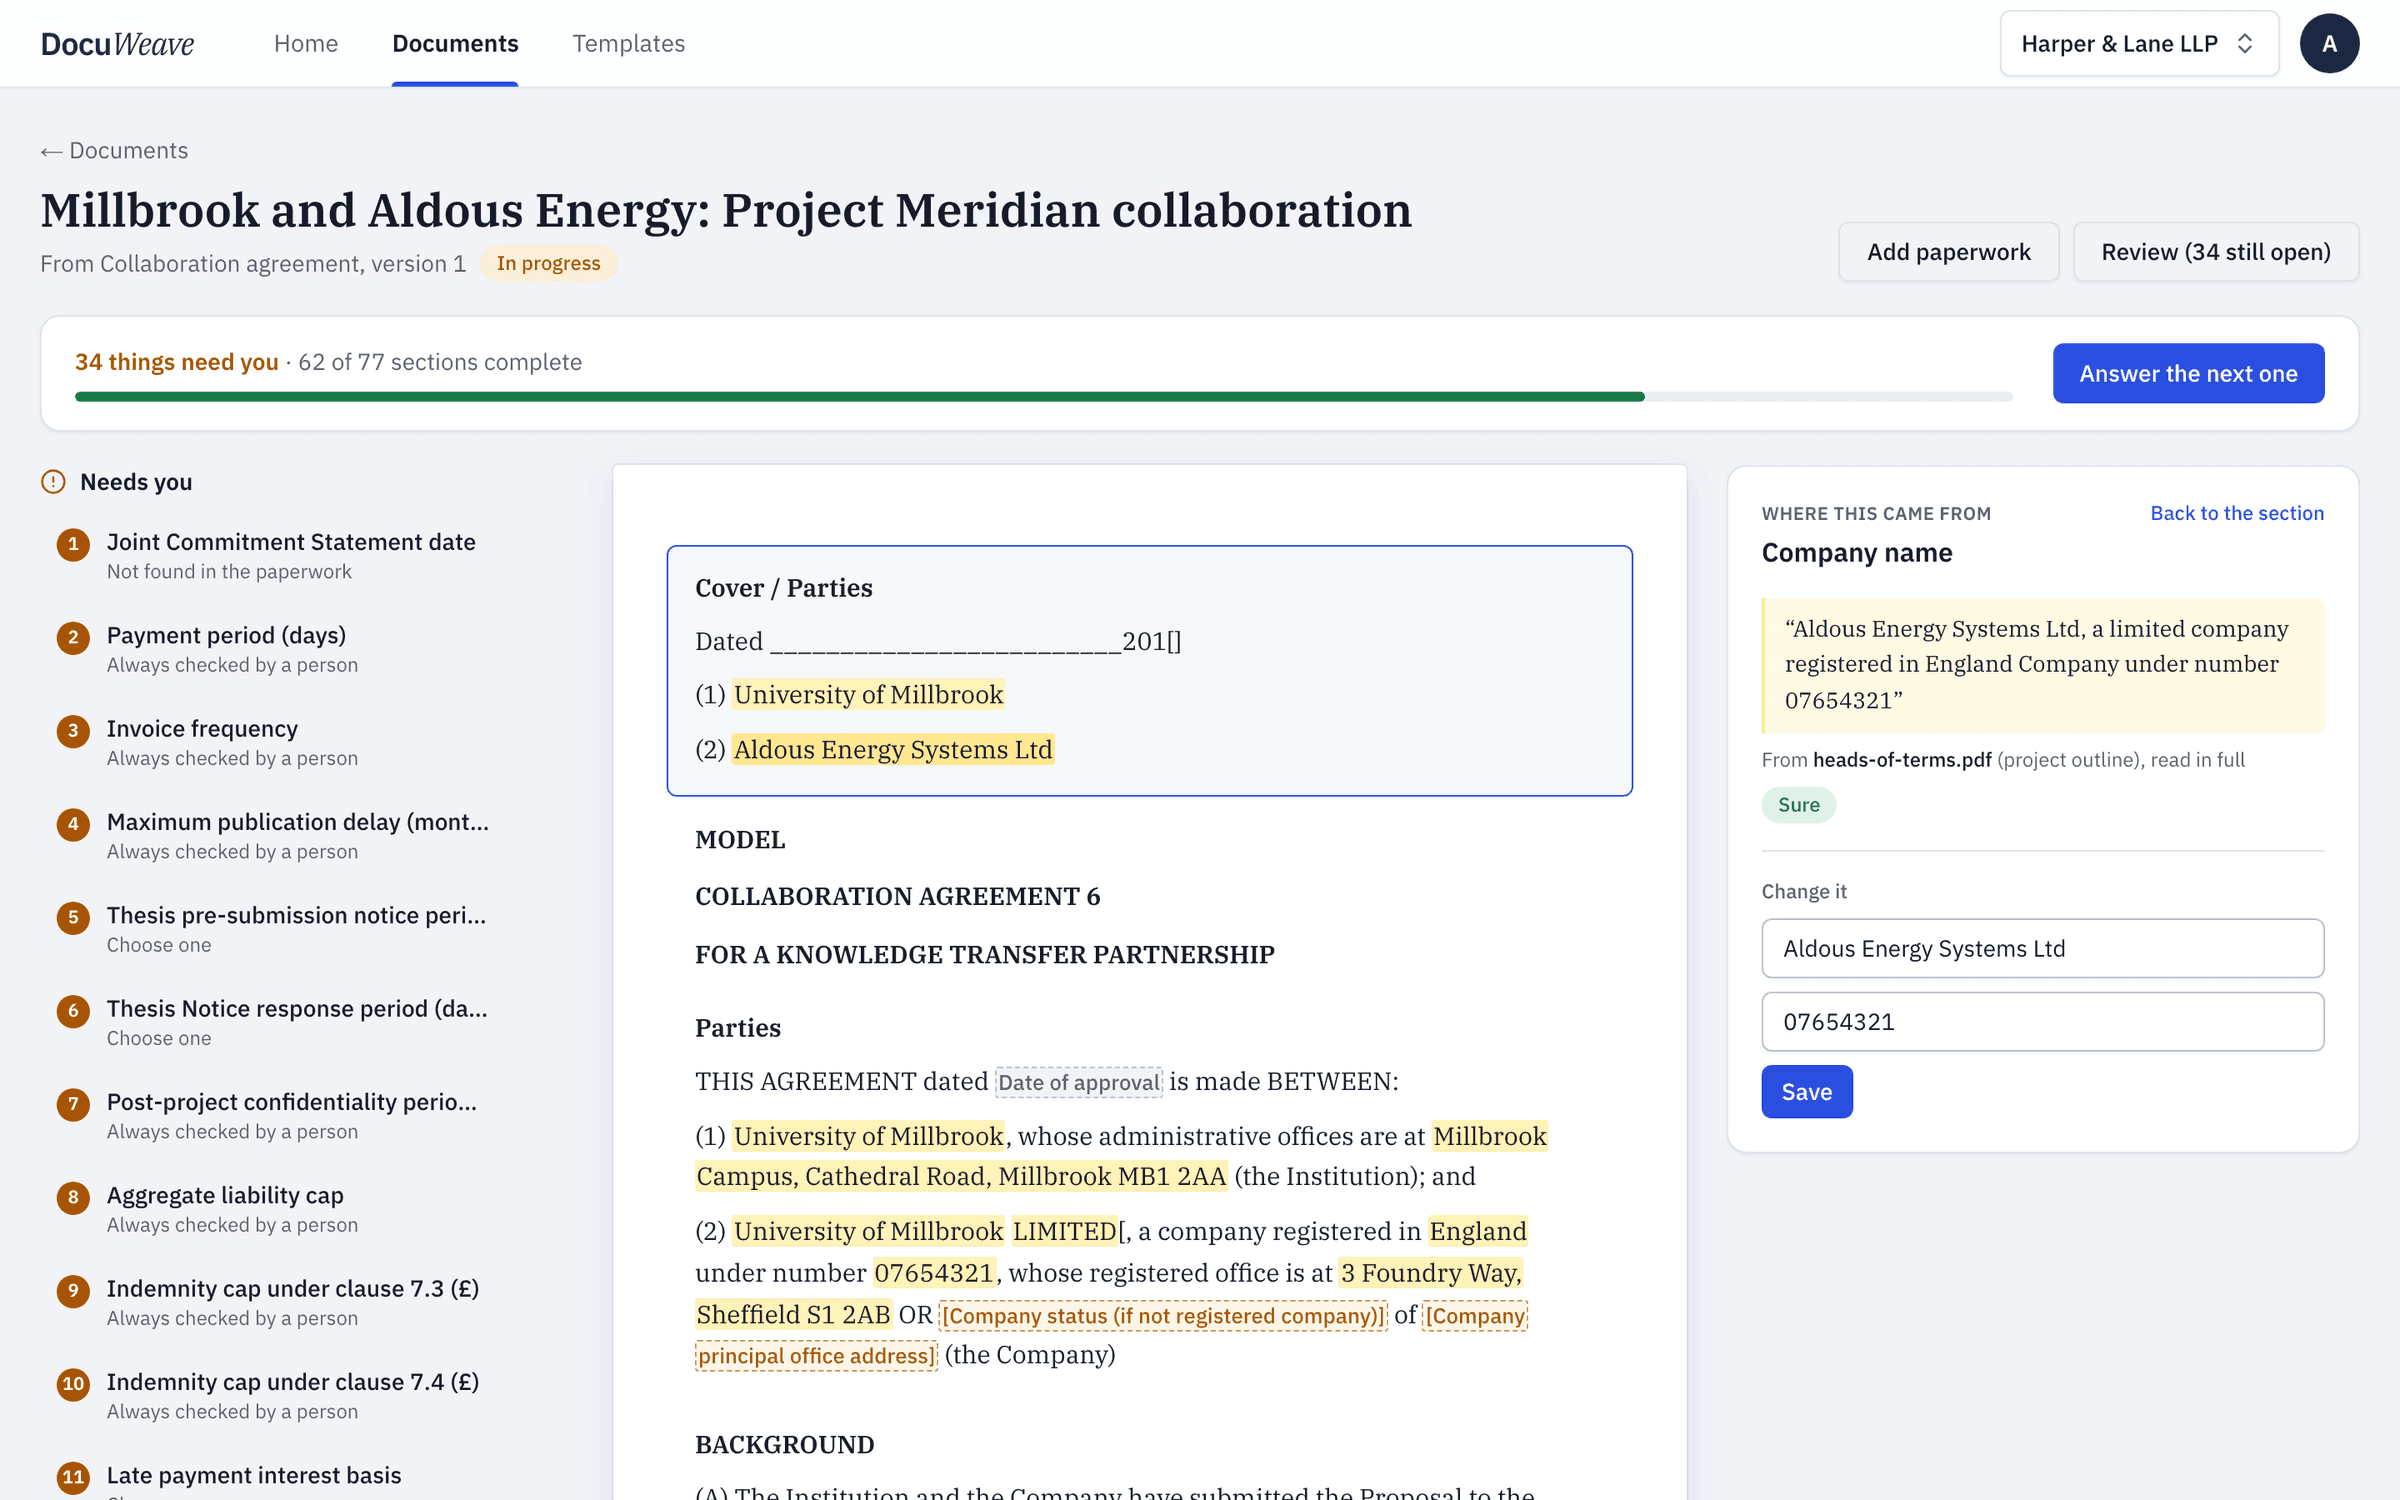Click Back to the section link
Image resolution: width=2400 pixels, height=1500 pixels.
(x=2237, y=513)
